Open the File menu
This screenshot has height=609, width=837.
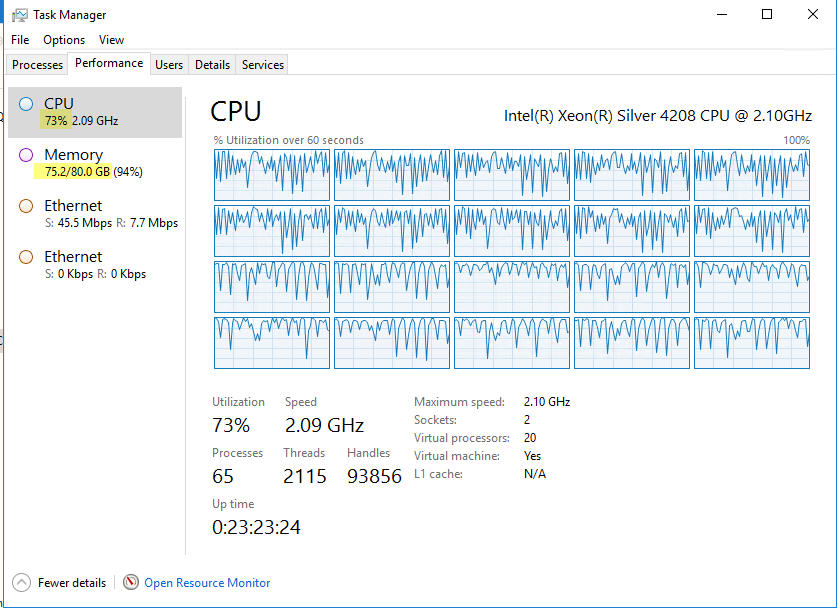coord(20,40)
